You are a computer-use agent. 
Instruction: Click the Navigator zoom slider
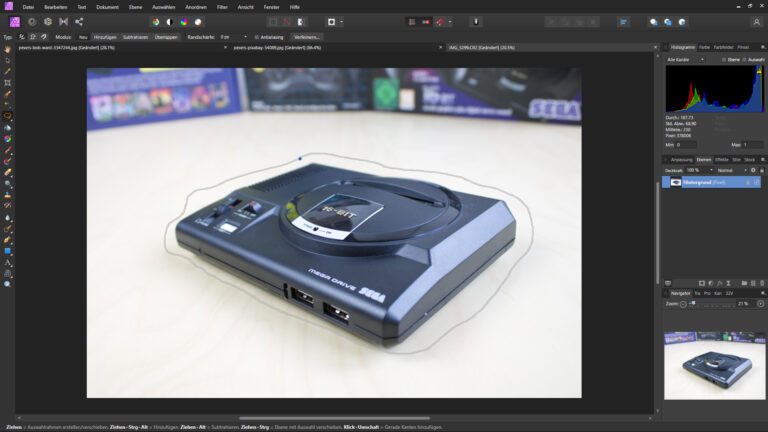tap(713, 304)
